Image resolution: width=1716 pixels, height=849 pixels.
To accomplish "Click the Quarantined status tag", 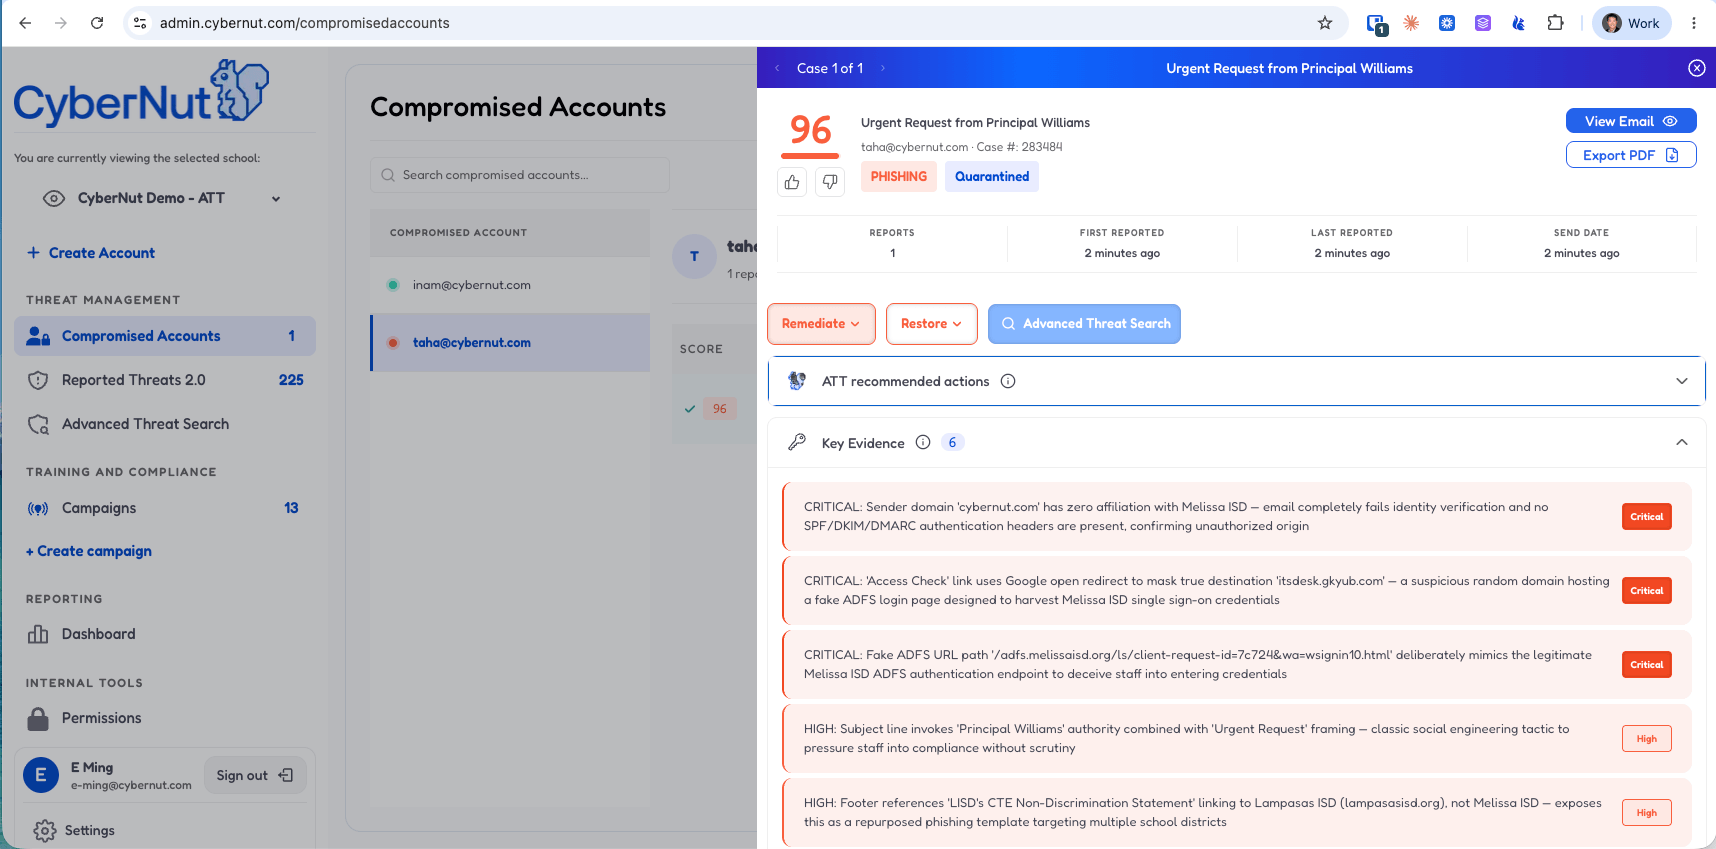I will click(x=992, y=176).
